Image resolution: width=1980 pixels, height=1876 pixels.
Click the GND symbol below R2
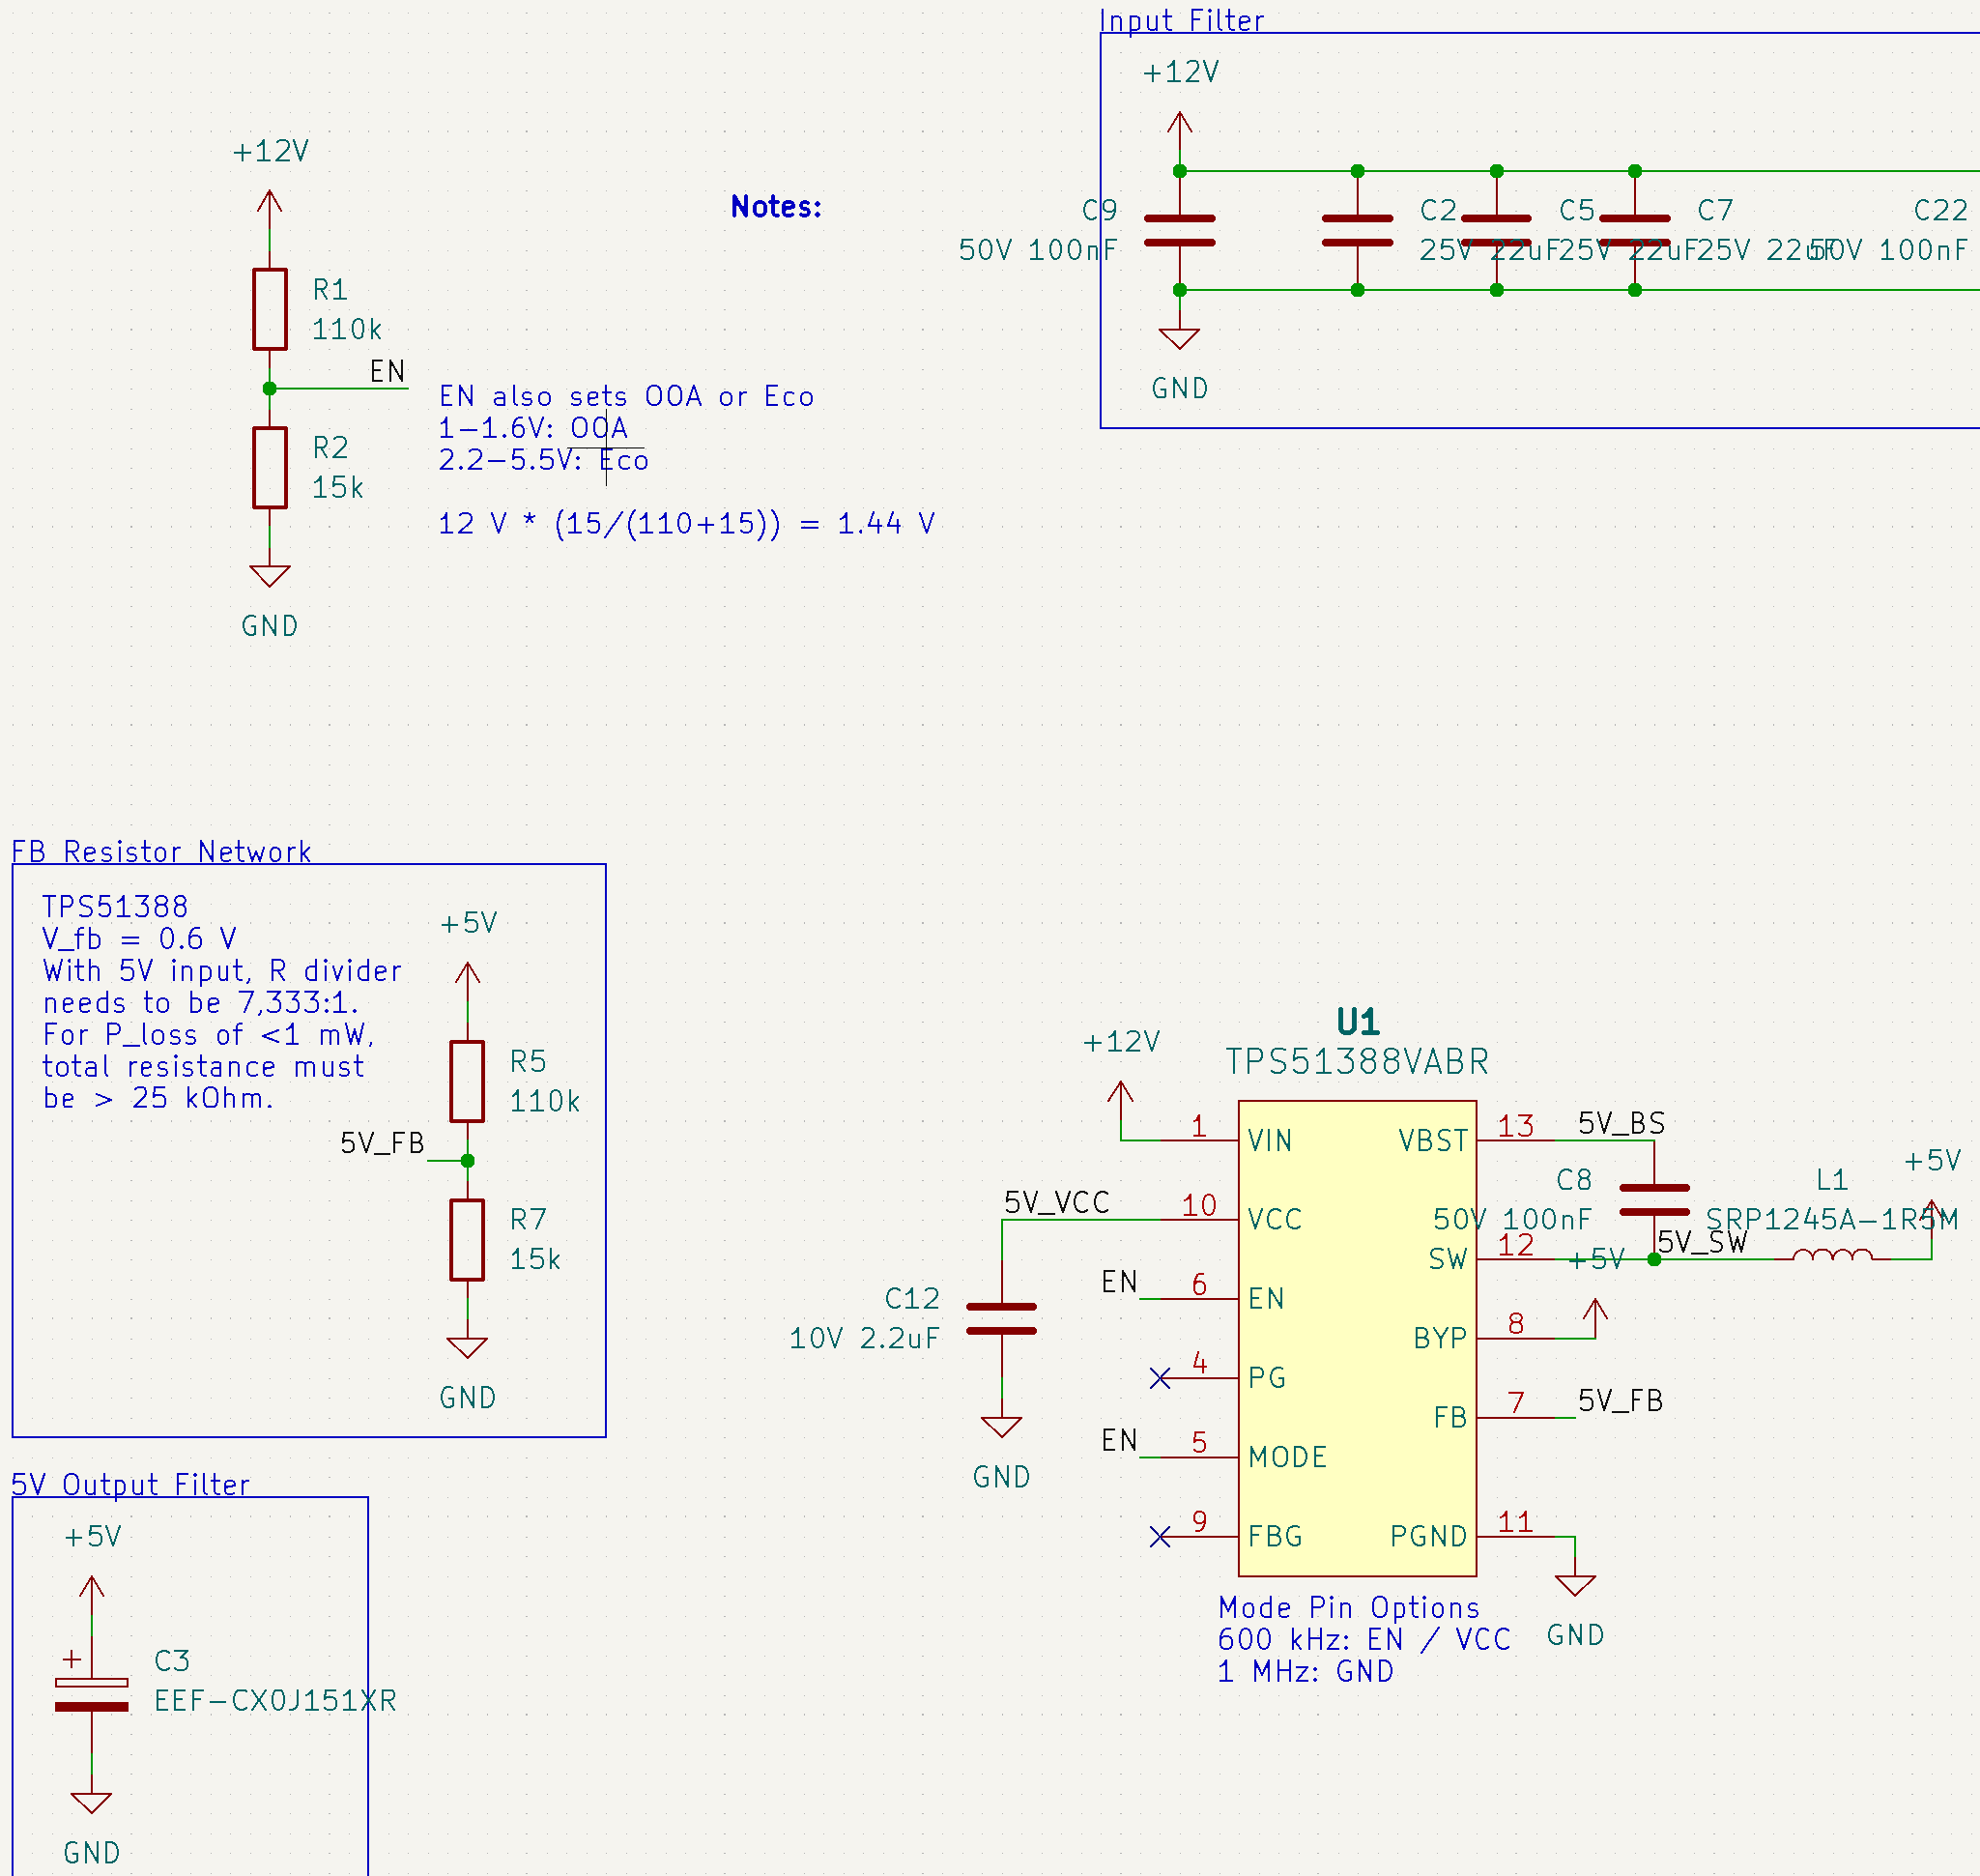(x=269, y=577)
